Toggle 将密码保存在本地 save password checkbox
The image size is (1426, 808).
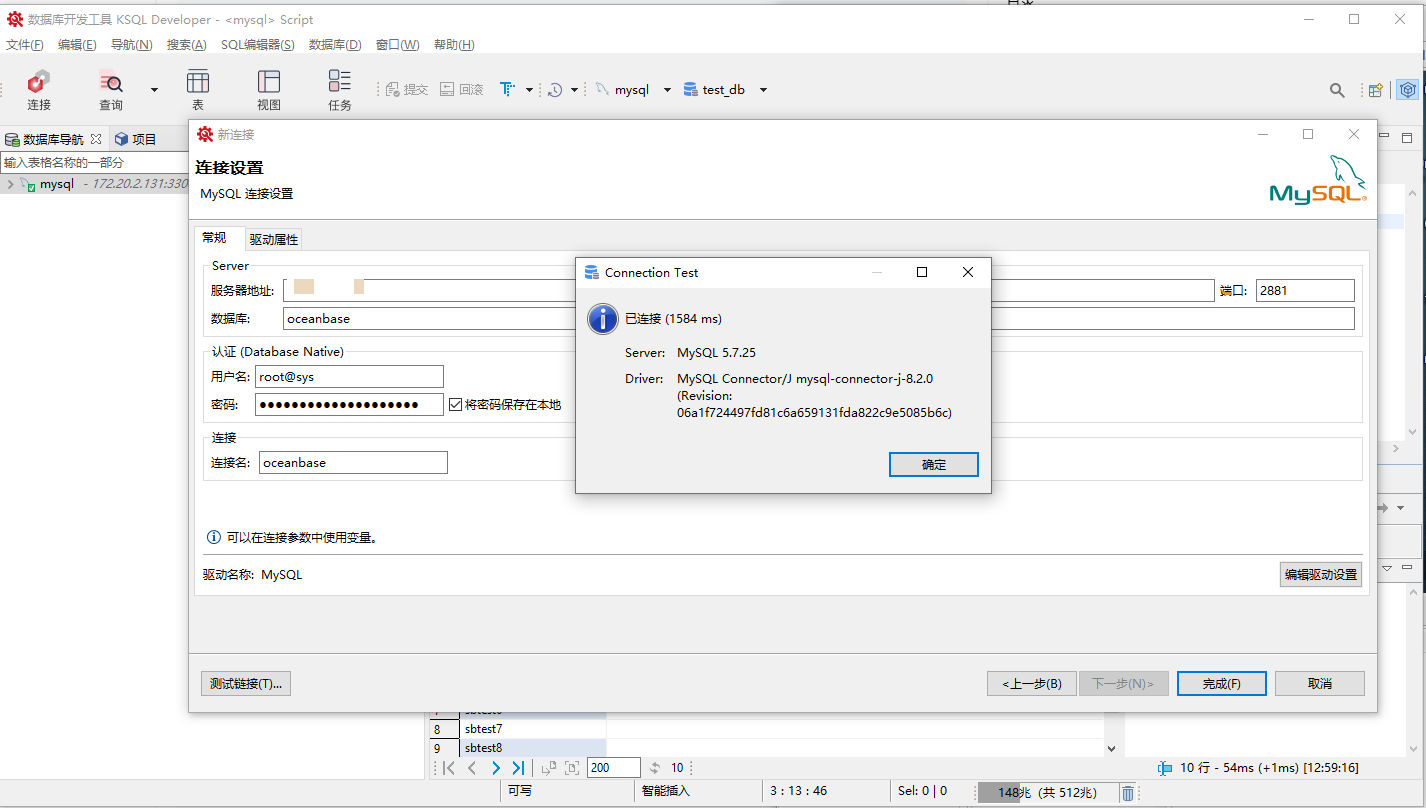tap(456, 405)
